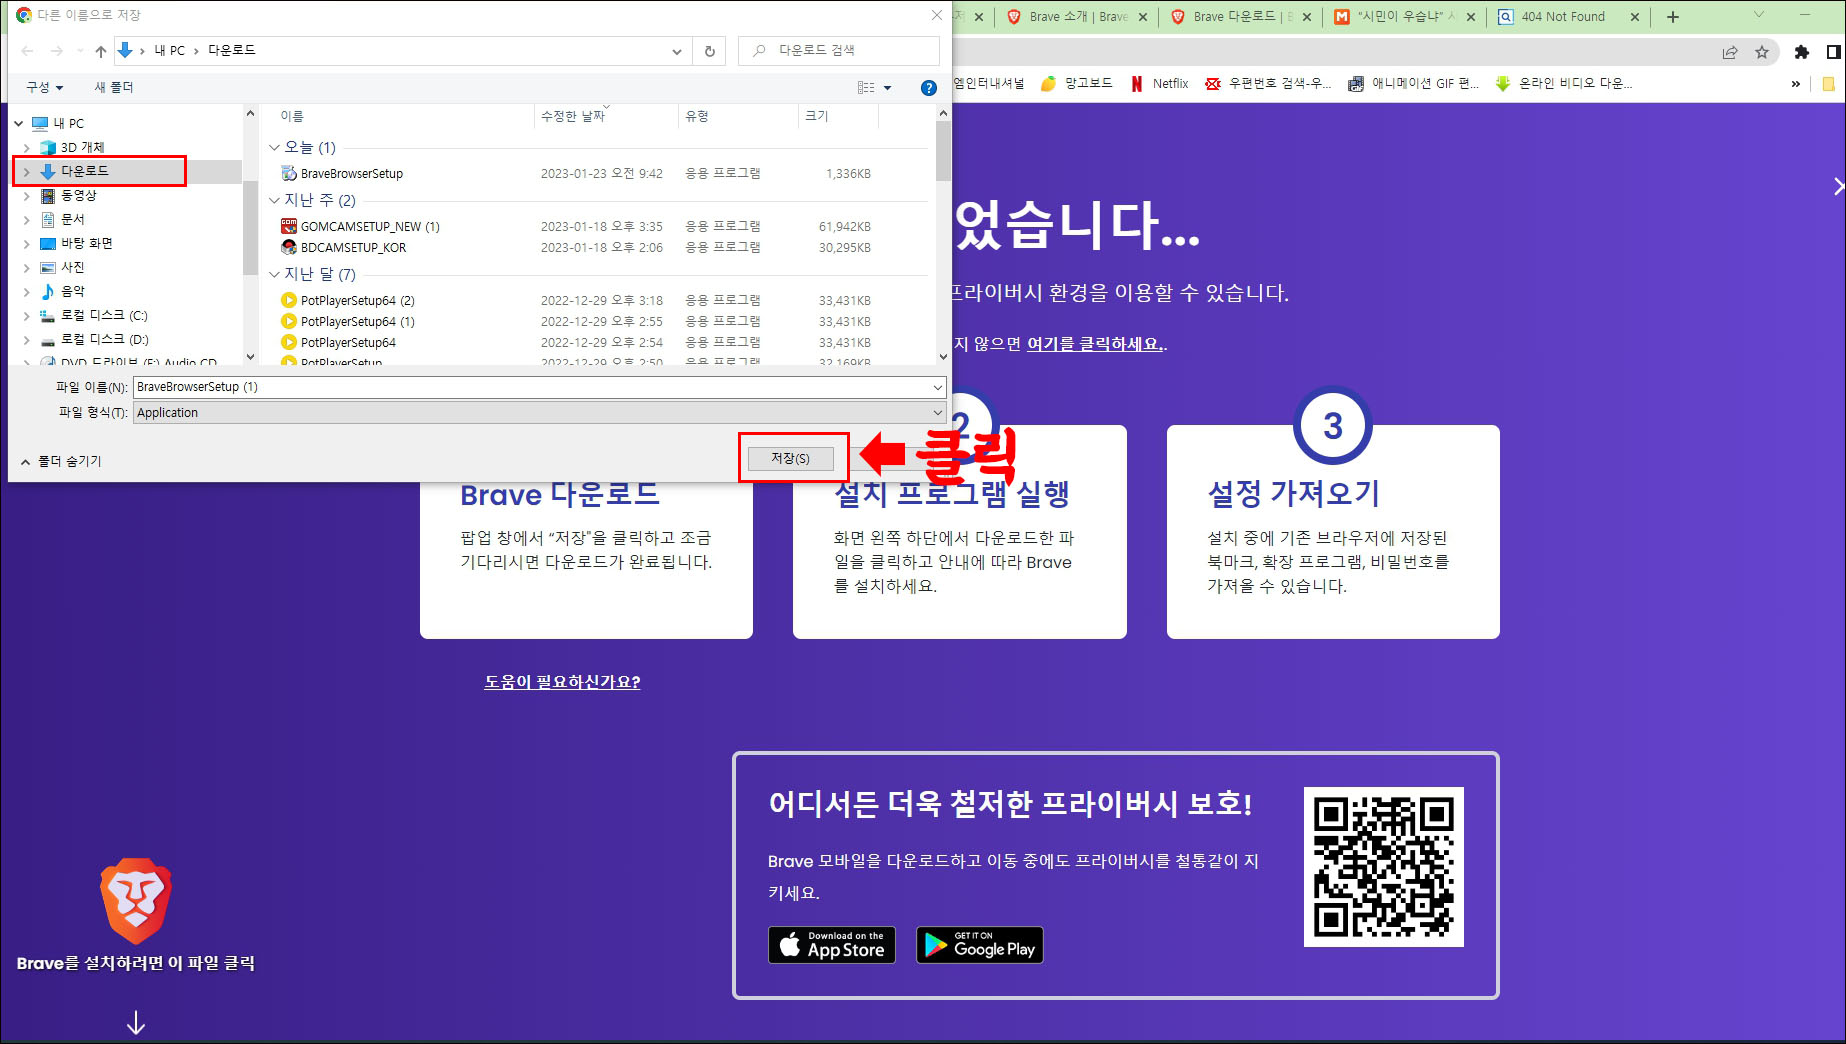1846x1044 pixels.
Task: Select 문서 in the folder tree
Action: (x=72, y=219)
